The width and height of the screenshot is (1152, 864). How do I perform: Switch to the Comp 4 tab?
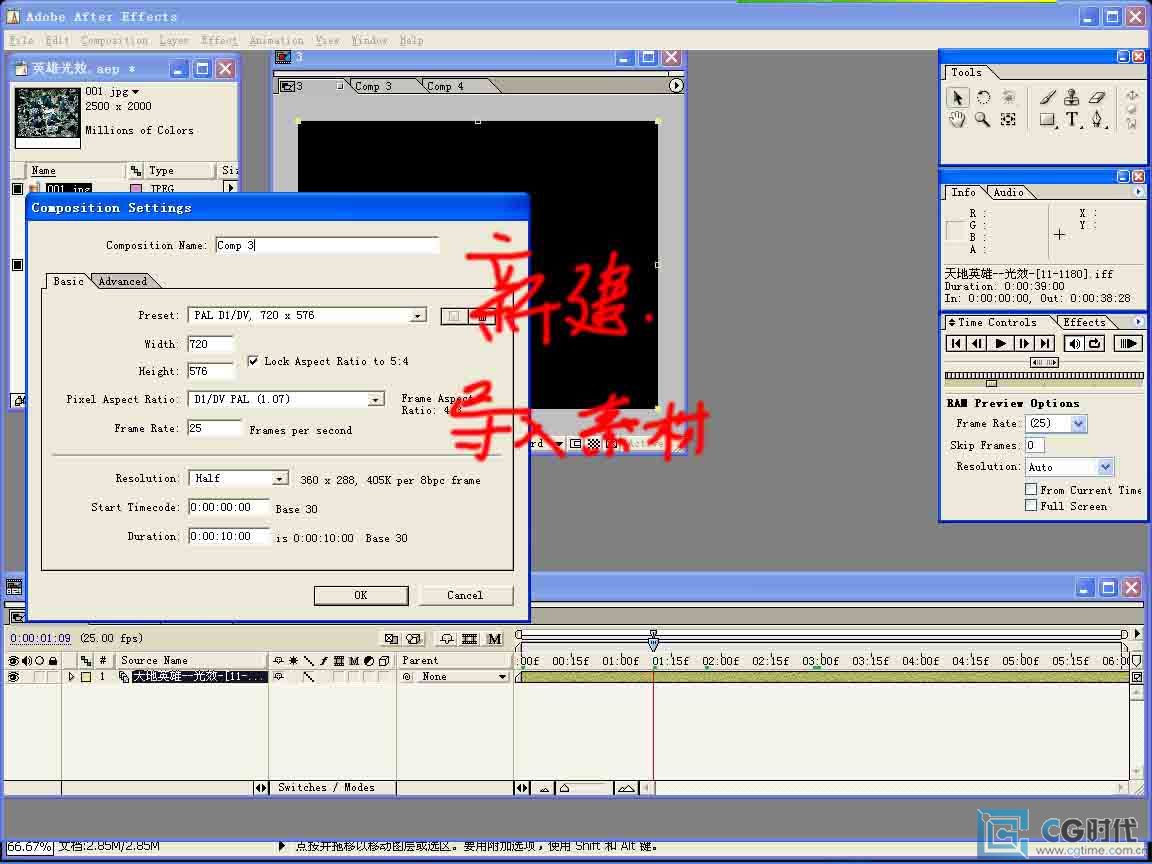pyautogui.click(x=445, y=86)
